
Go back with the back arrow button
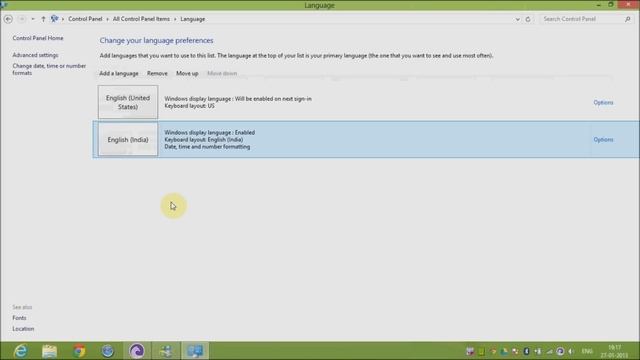[x=8, y=19]
